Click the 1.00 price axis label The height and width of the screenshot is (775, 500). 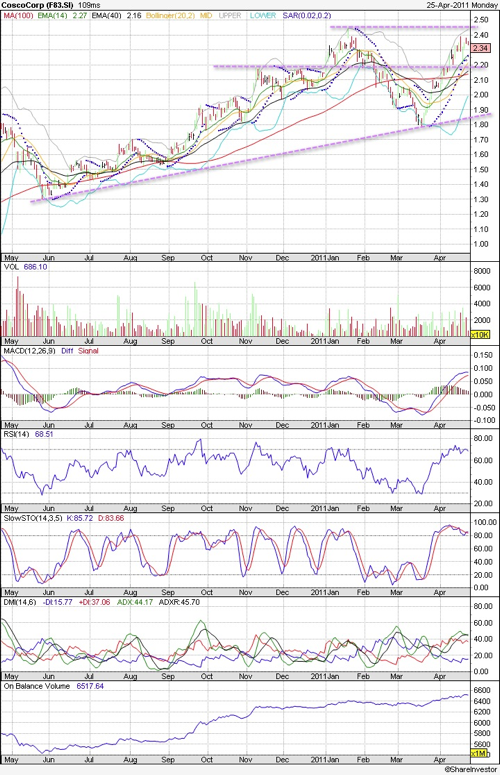(481, 244)
